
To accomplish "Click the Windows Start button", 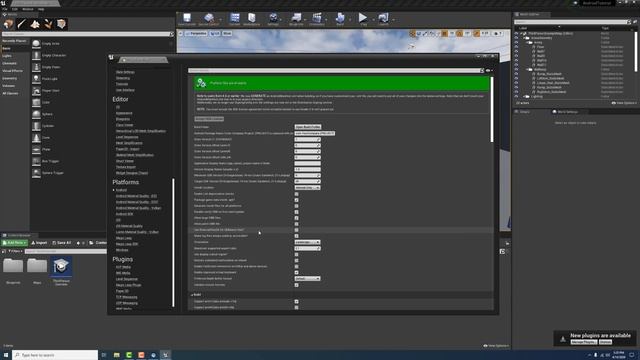I will tap(6, 355).
